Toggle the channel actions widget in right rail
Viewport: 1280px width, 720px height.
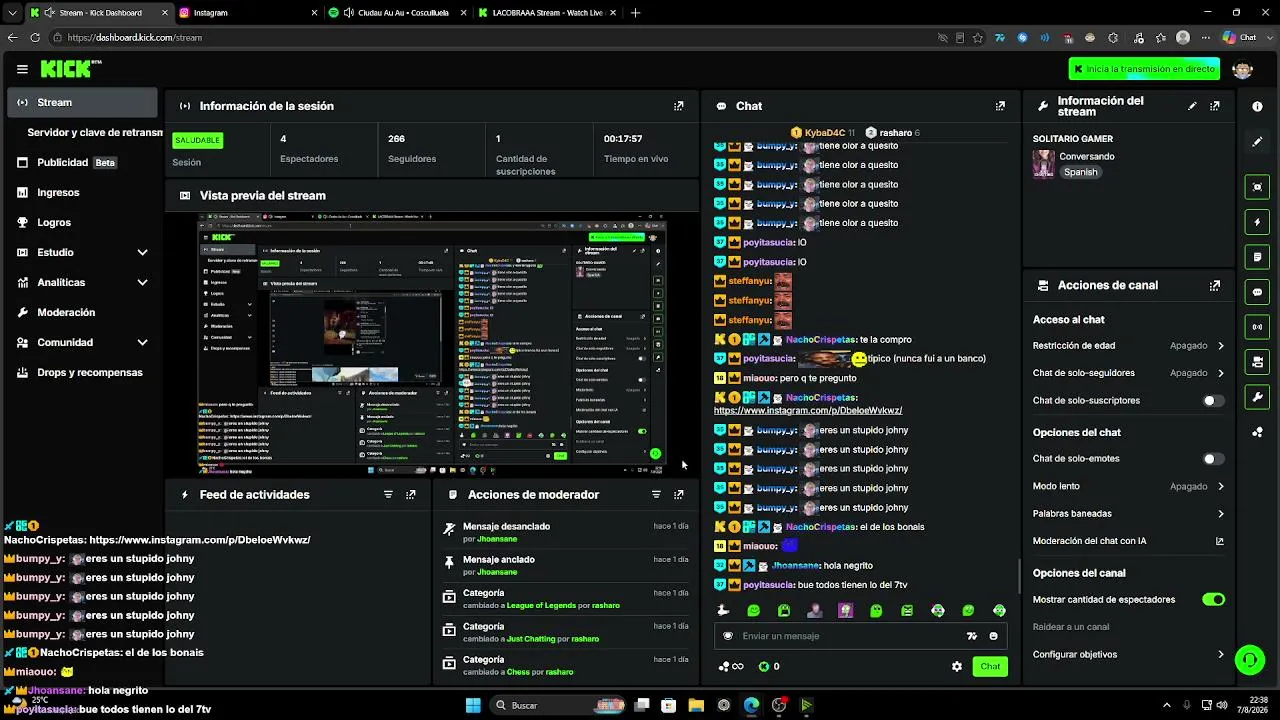(1257, 362)
